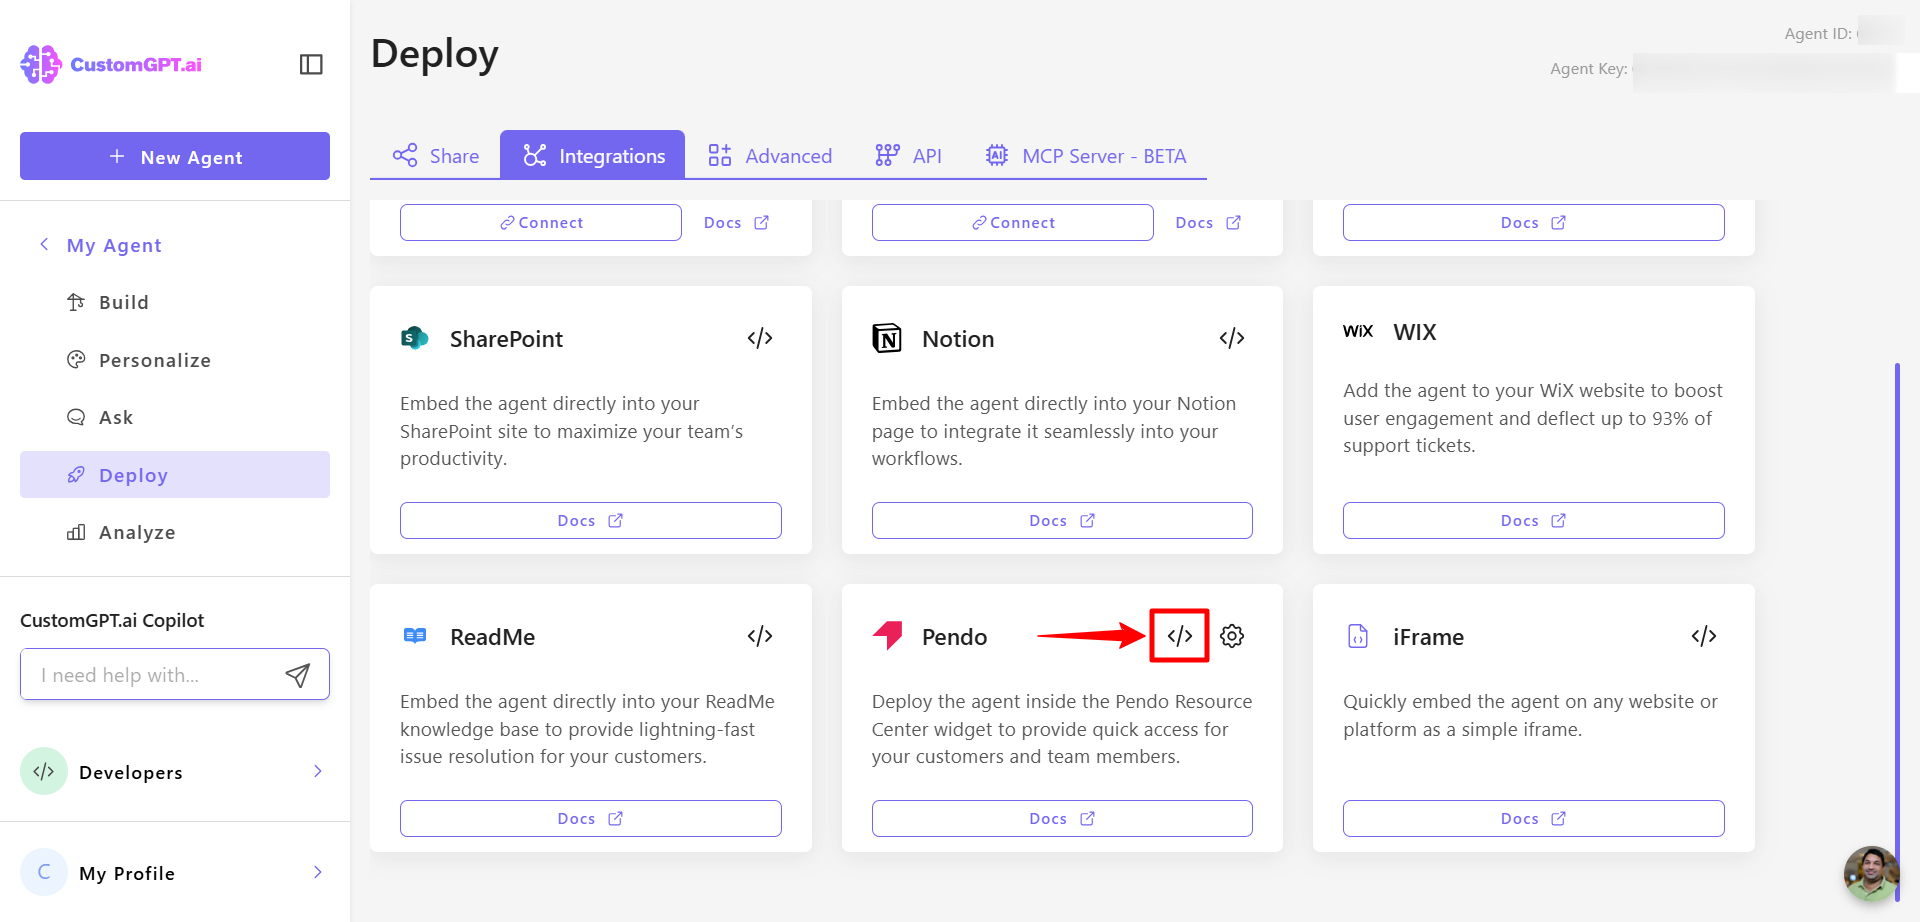Create a New Agent
Viewport: 1920px width, 922px height.
175,156
